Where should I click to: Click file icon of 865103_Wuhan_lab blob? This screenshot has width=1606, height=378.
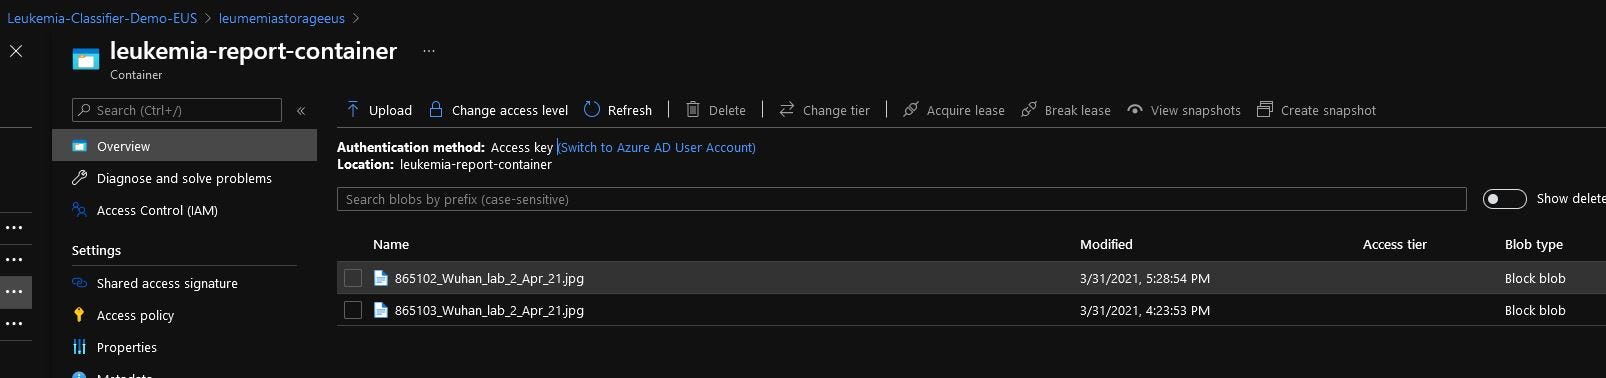(x=380, y=310)
